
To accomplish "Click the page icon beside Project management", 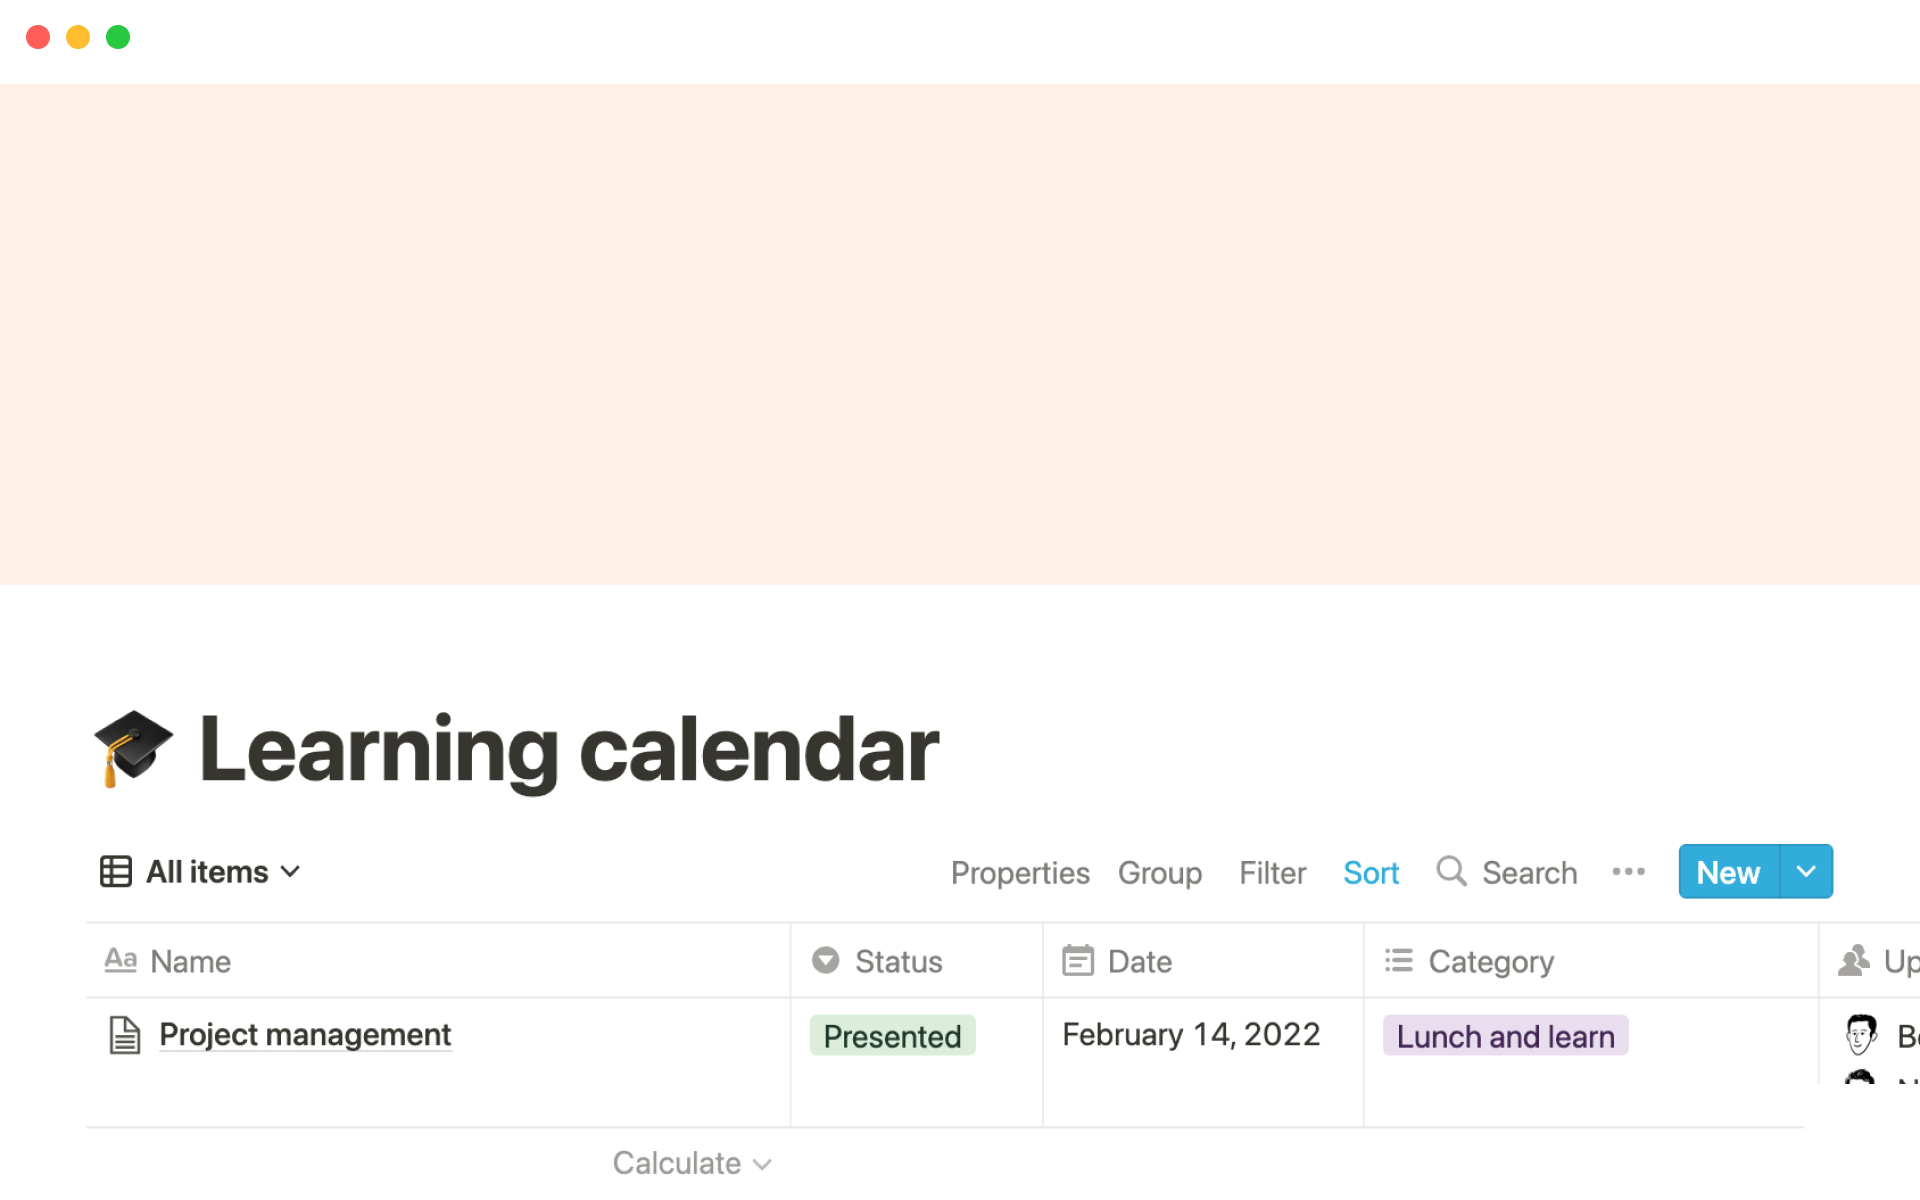I will click(x=124, y=1034).
